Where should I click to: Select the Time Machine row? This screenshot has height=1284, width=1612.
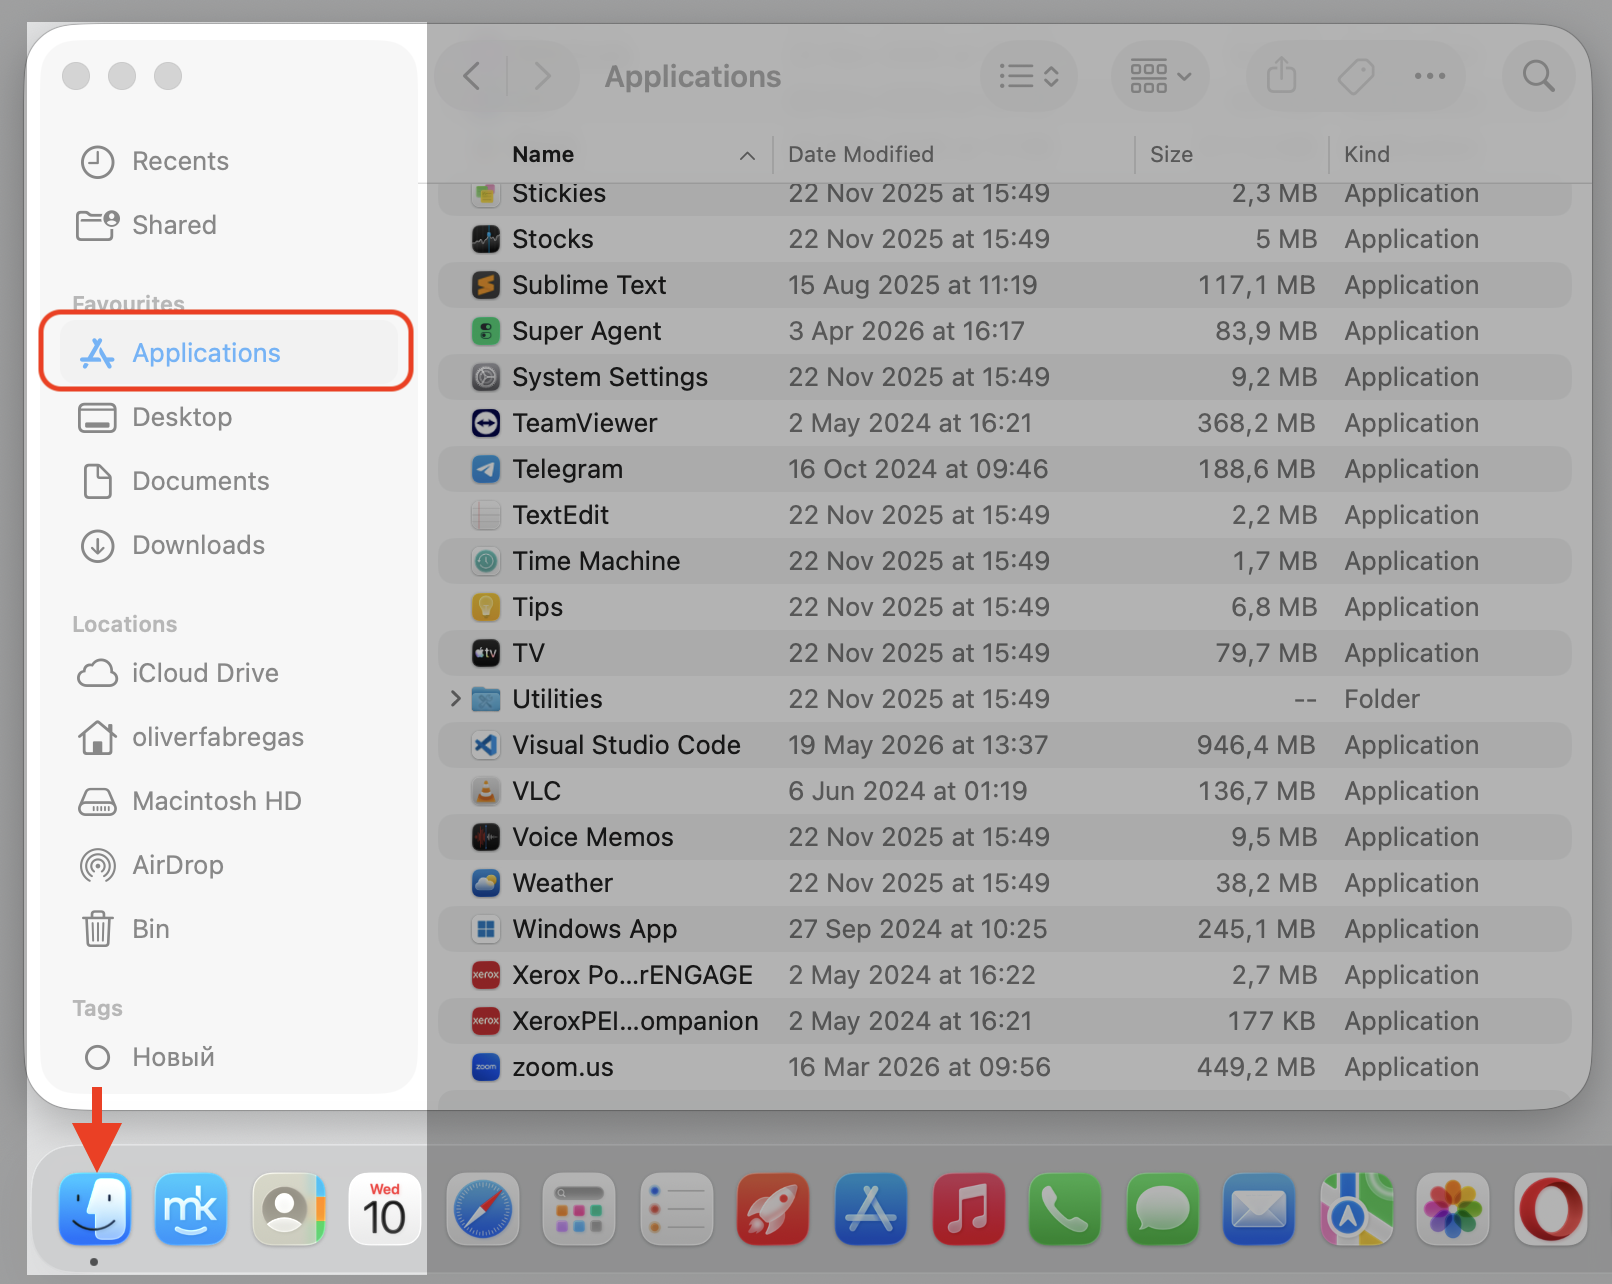[1005, 561]
